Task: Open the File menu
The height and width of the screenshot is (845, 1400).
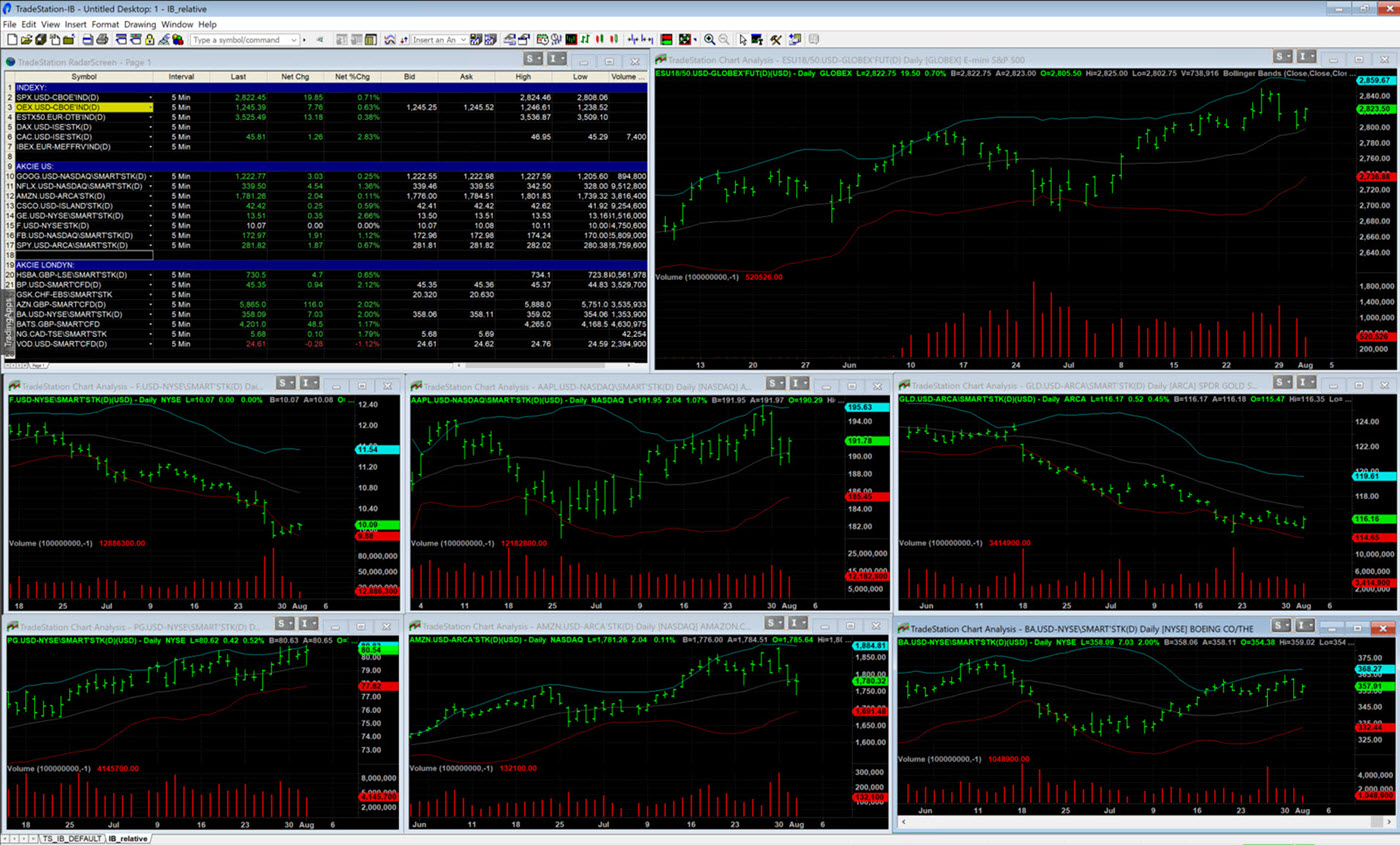Action: click(x=10, y=24)
